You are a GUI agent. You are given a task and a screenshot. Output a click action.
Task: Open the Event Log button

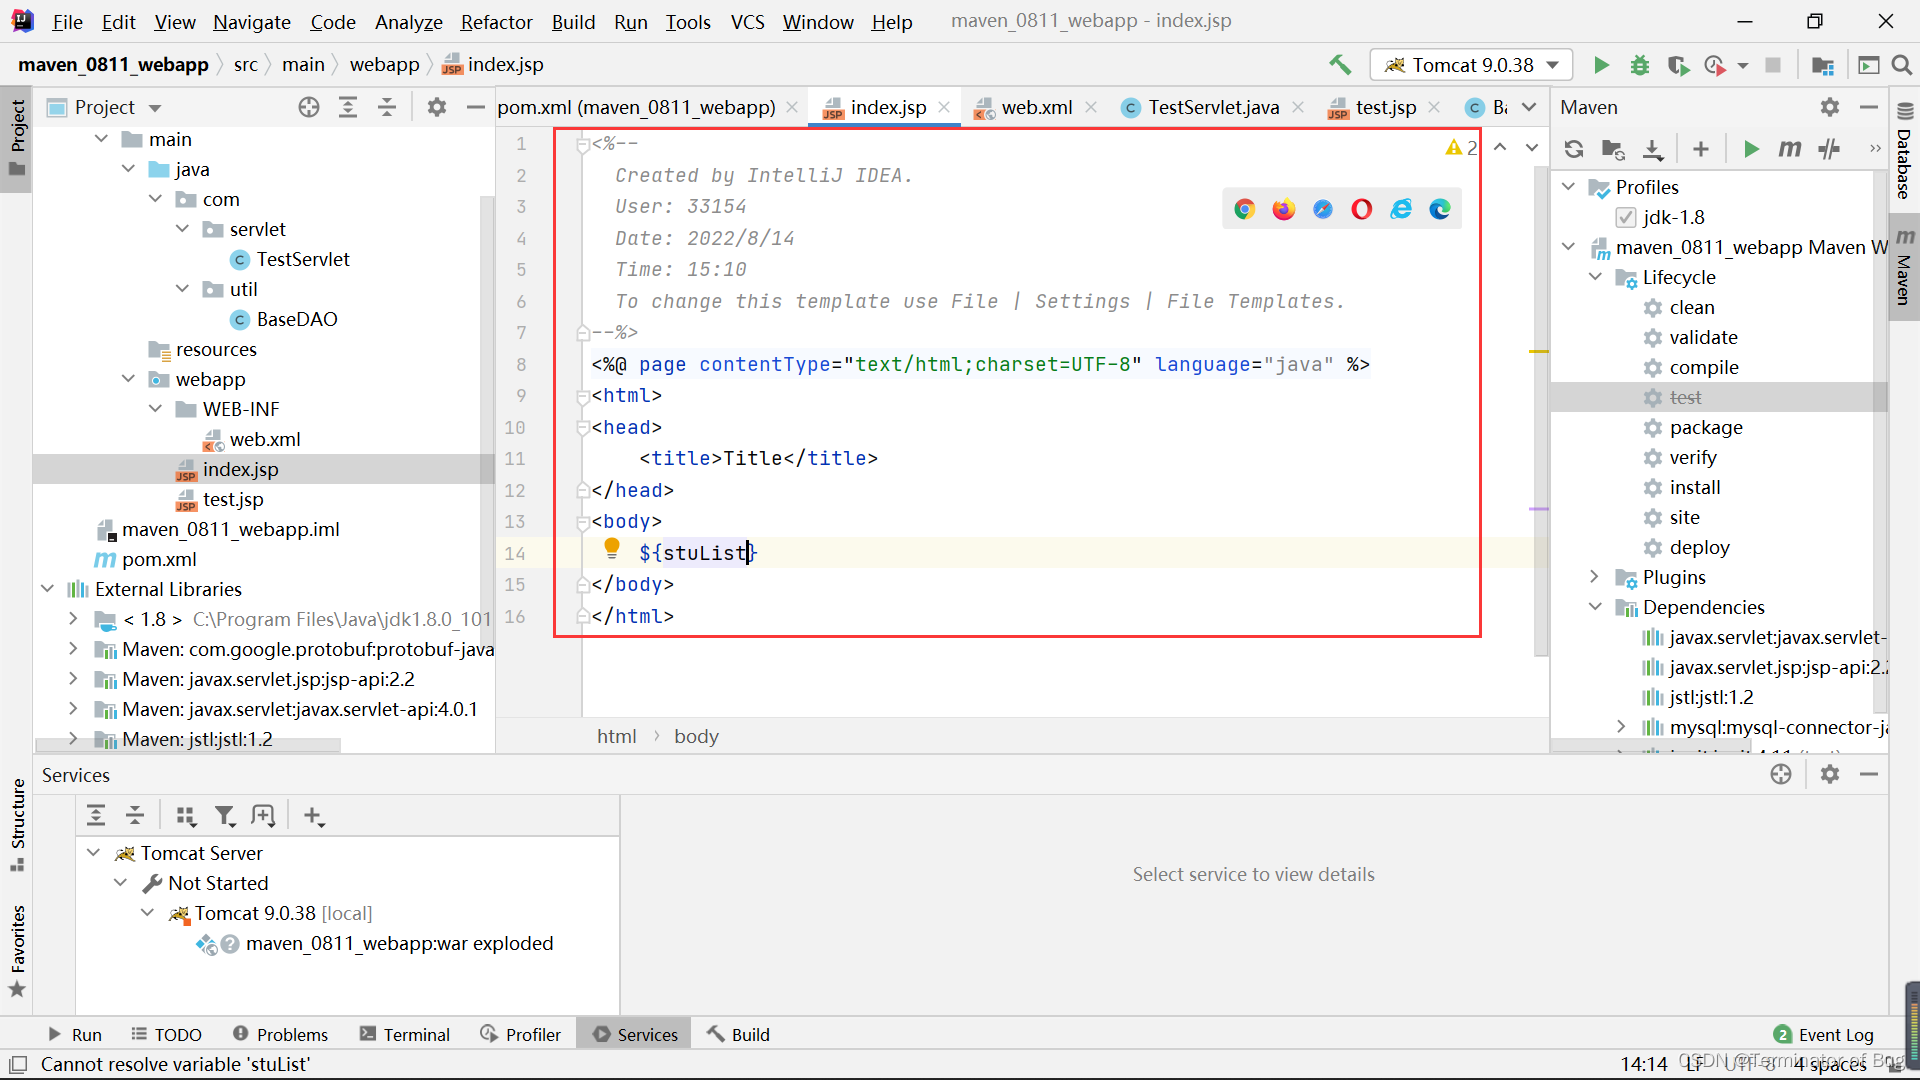pos(1823,1034)
